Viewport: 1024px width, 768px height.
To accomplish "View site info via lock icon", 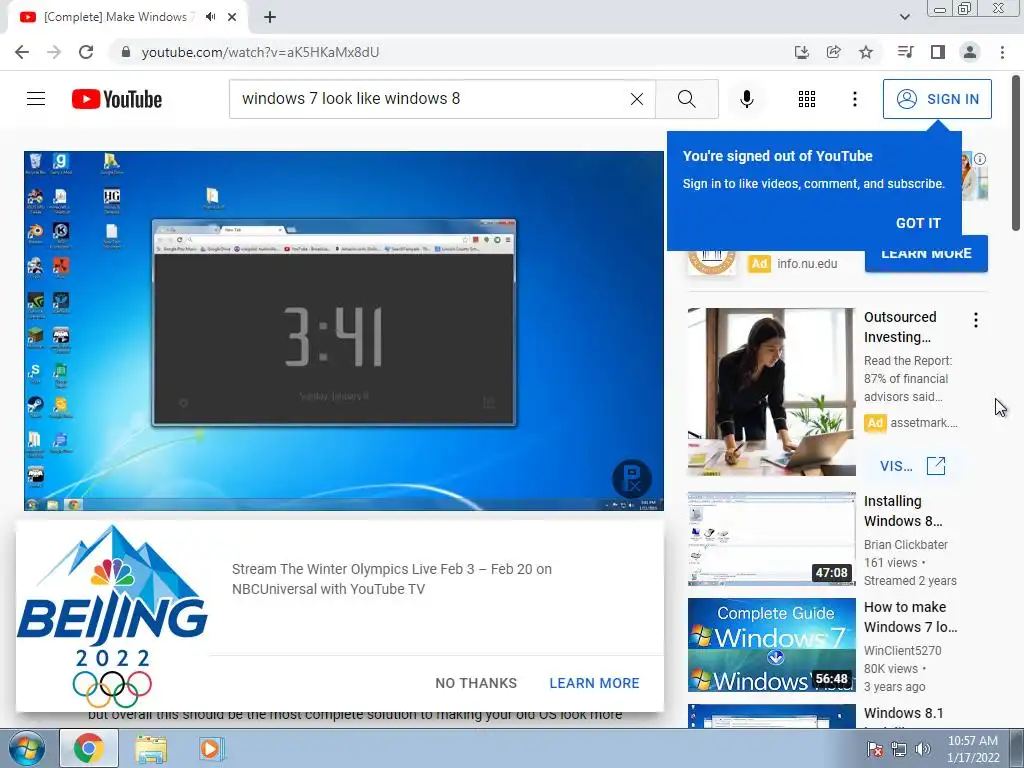I will click(126, 52).
